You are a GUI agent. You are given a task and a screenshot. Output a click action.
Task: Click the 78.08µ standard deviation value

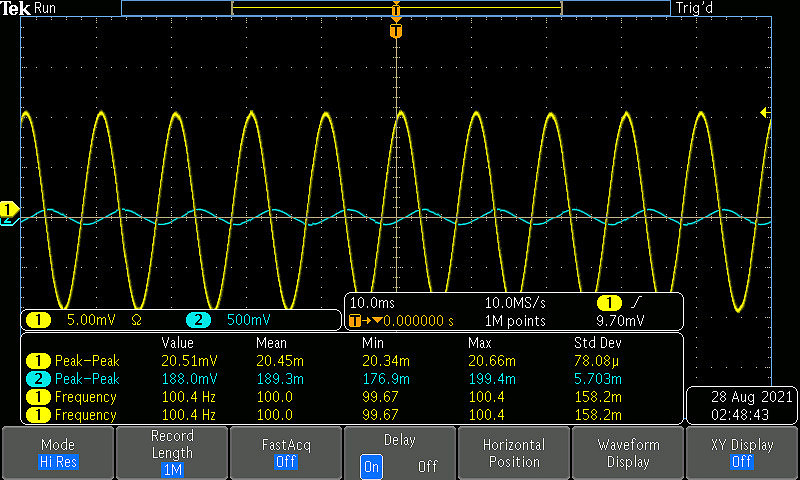pyautogui.click(x=596, y=361)
